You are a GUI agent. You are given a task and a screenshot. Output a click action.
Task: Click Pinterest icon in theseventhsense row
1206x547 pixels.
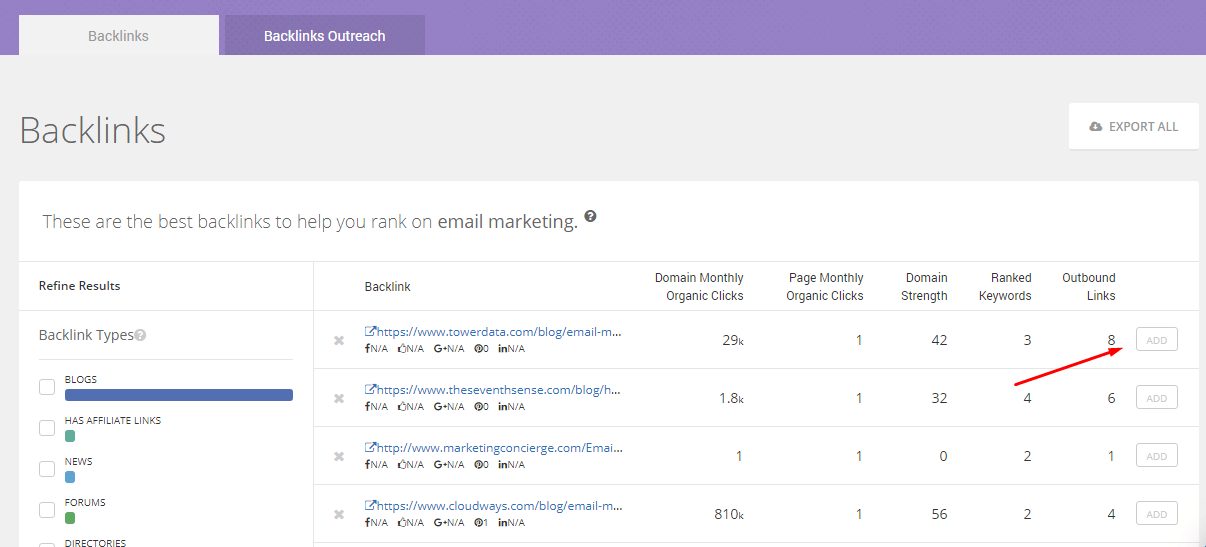click(478, 407)
